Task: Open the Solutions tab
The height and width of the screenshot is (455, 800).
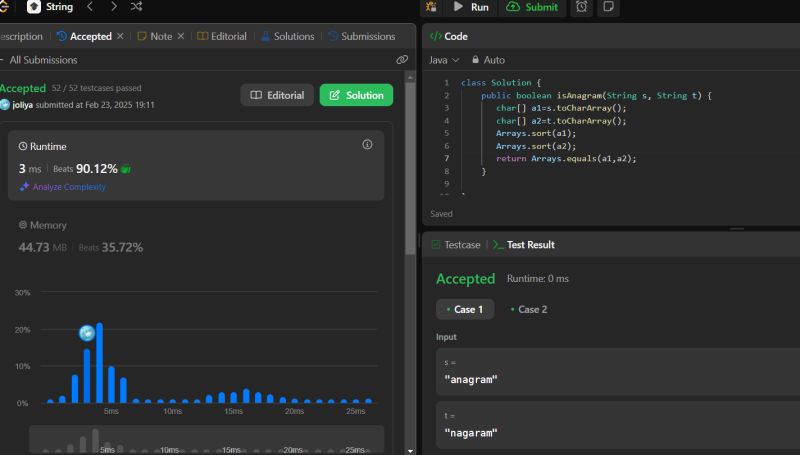Action: click(x=288, y=36)
